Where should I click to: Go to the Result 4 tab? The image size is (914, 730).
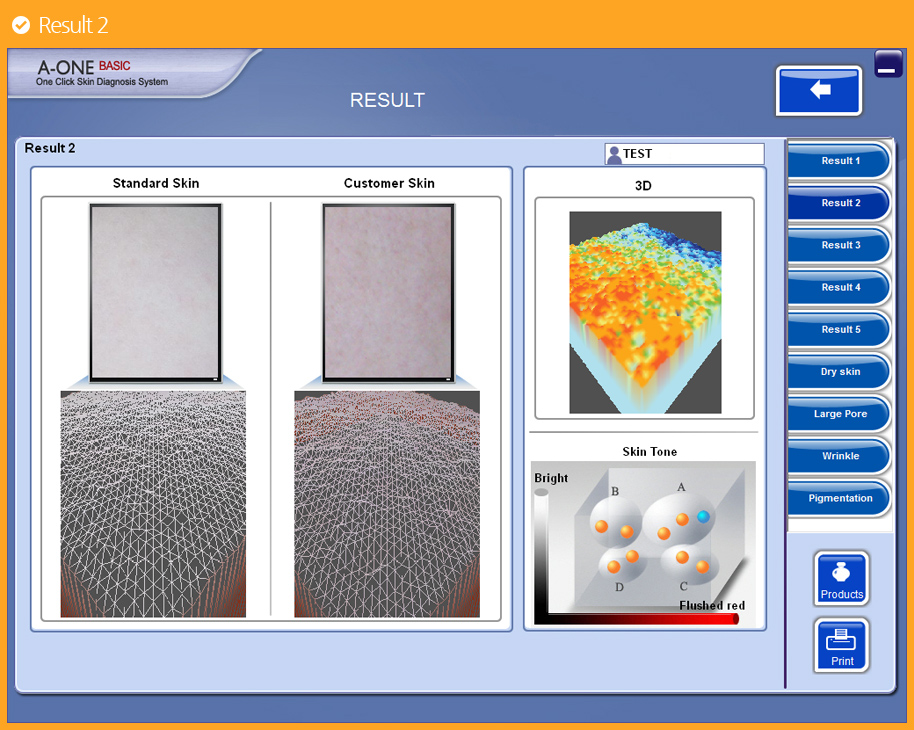840,287
